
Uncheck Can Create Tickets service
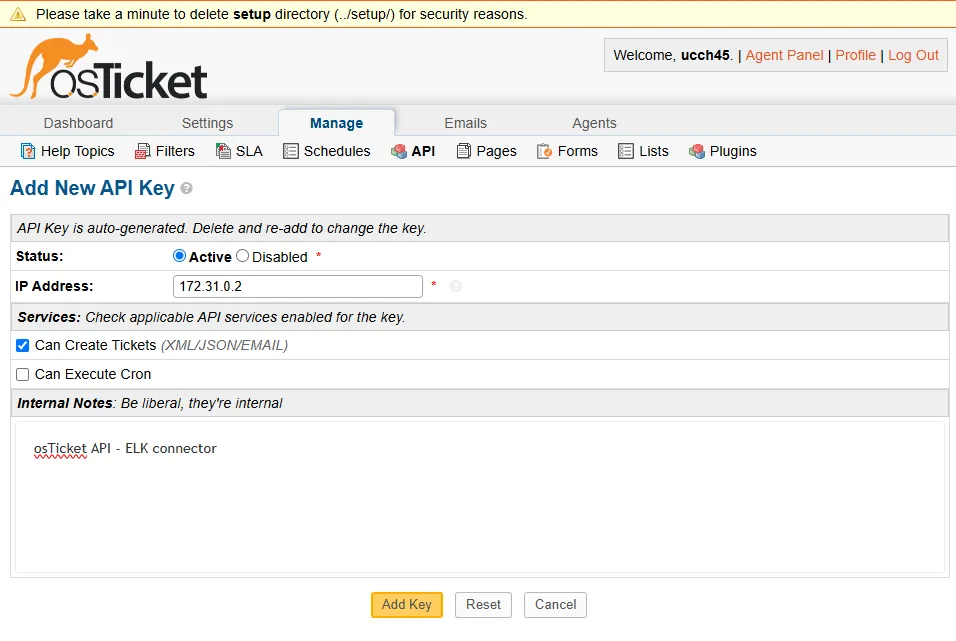[x=22, y=346]
